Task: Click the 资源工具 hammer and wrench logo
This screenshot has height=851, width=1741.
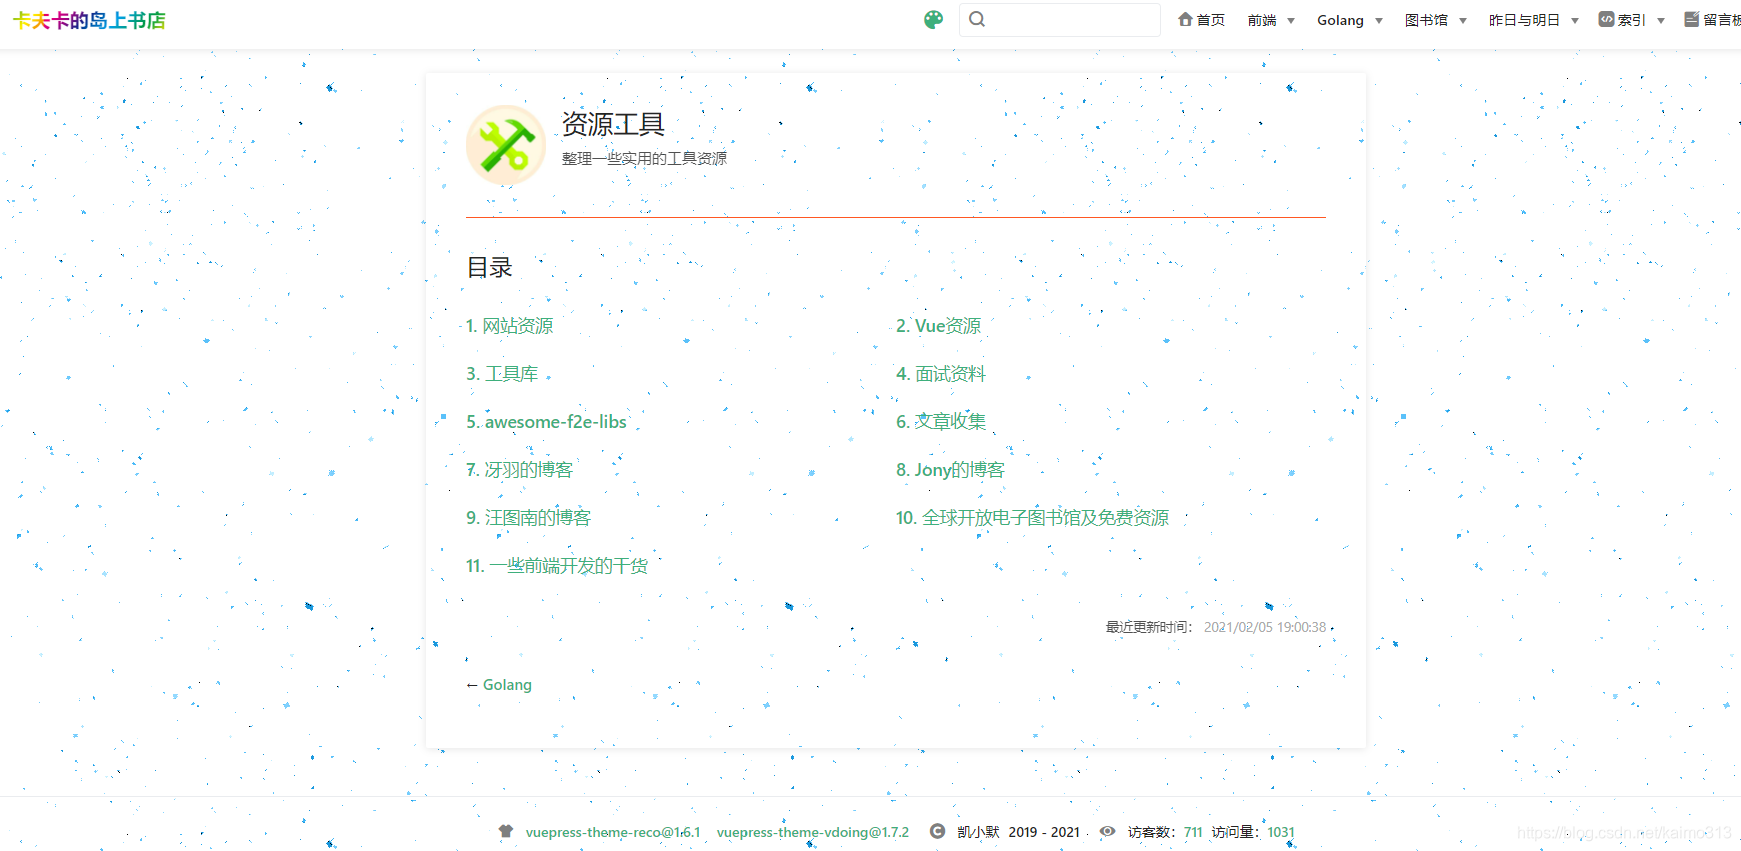Action: pyautogui.click(x=506, y=146)
